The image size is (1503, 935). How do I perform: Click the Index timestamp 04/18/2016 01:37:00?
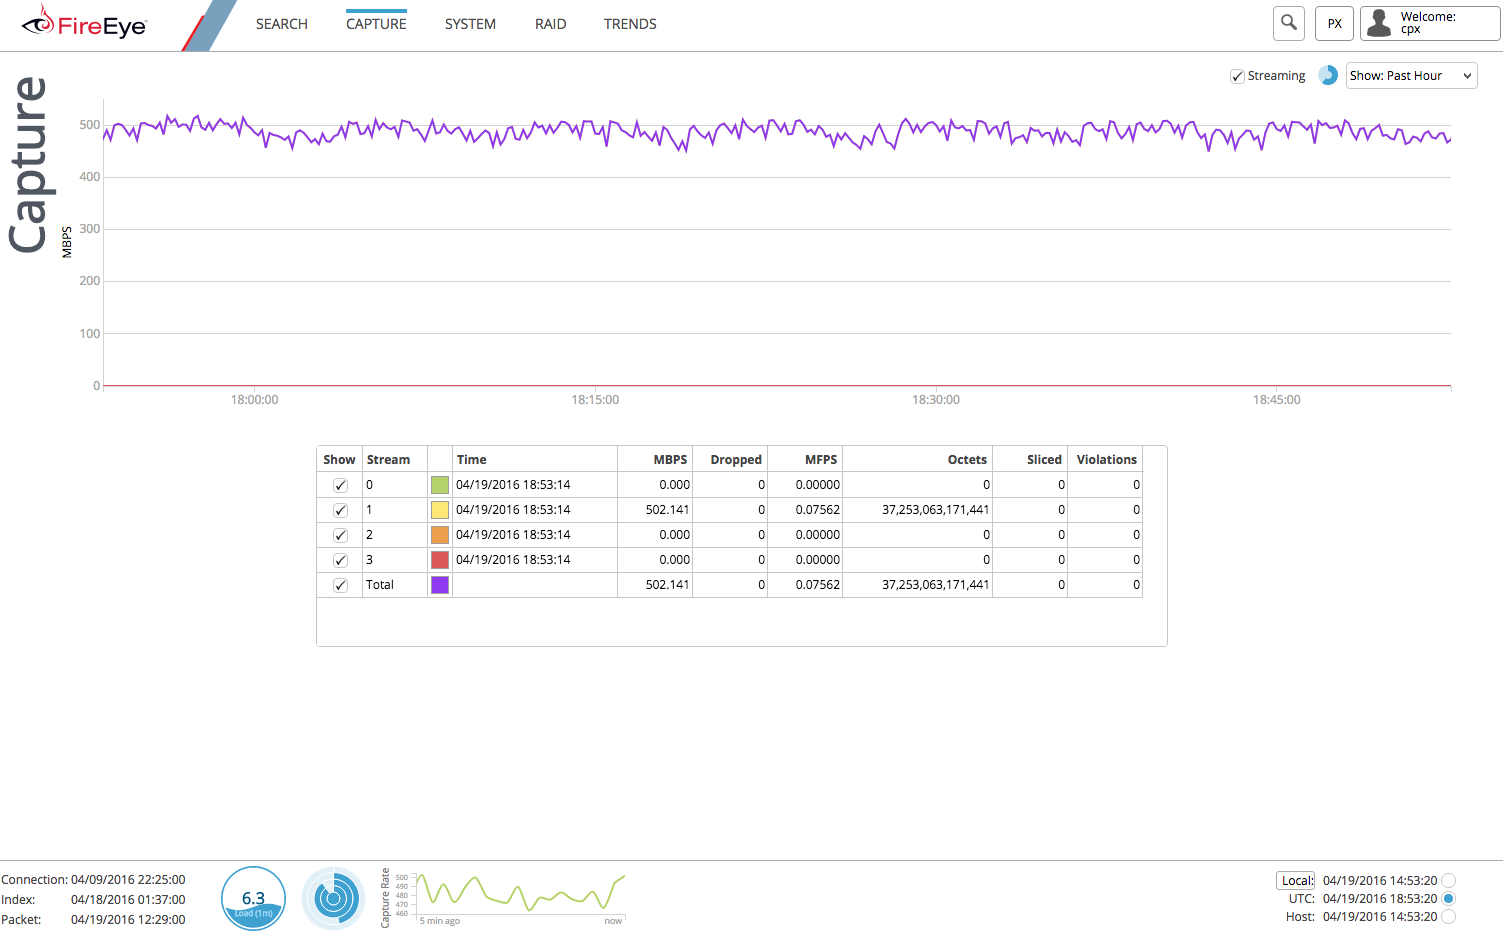[128, 900]
